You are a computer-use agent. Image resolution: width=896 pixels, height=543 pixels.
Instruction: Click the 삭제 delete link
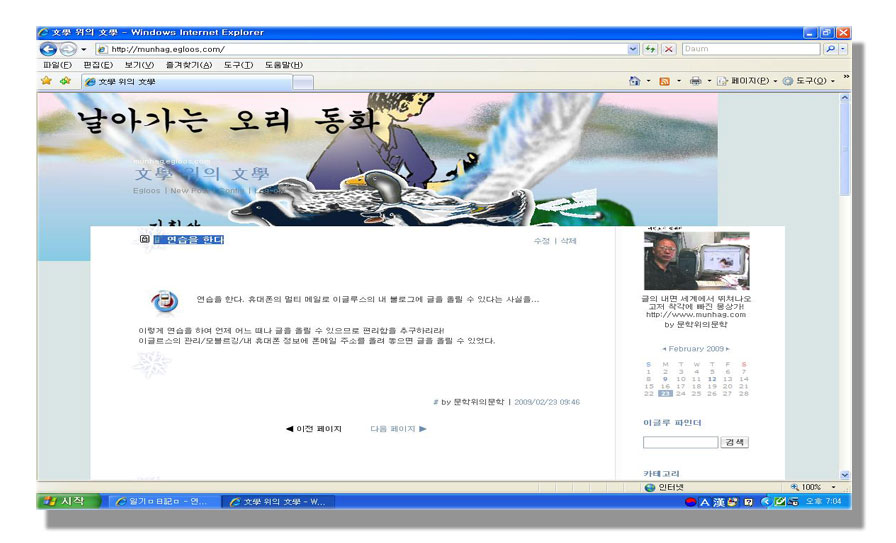(569, 241)
